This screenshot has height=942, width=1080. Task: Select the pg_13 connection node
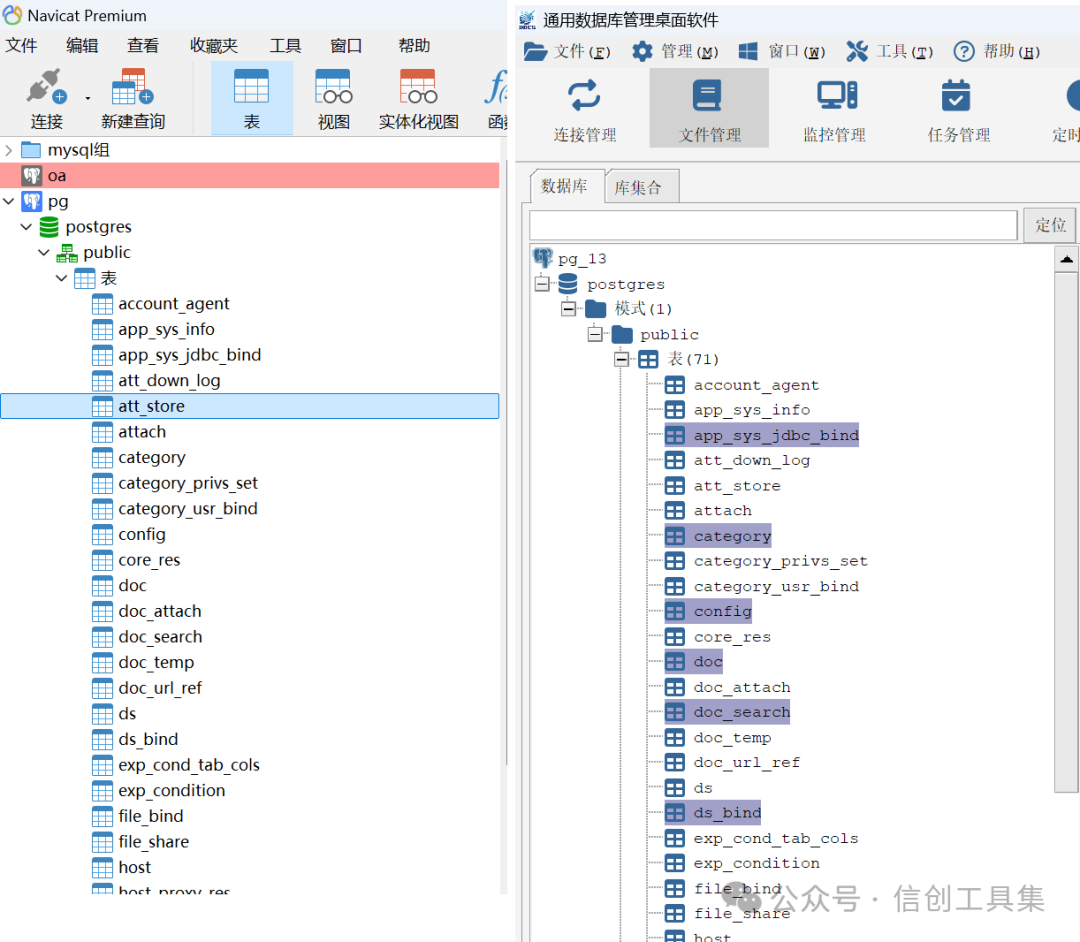point(582,259)
